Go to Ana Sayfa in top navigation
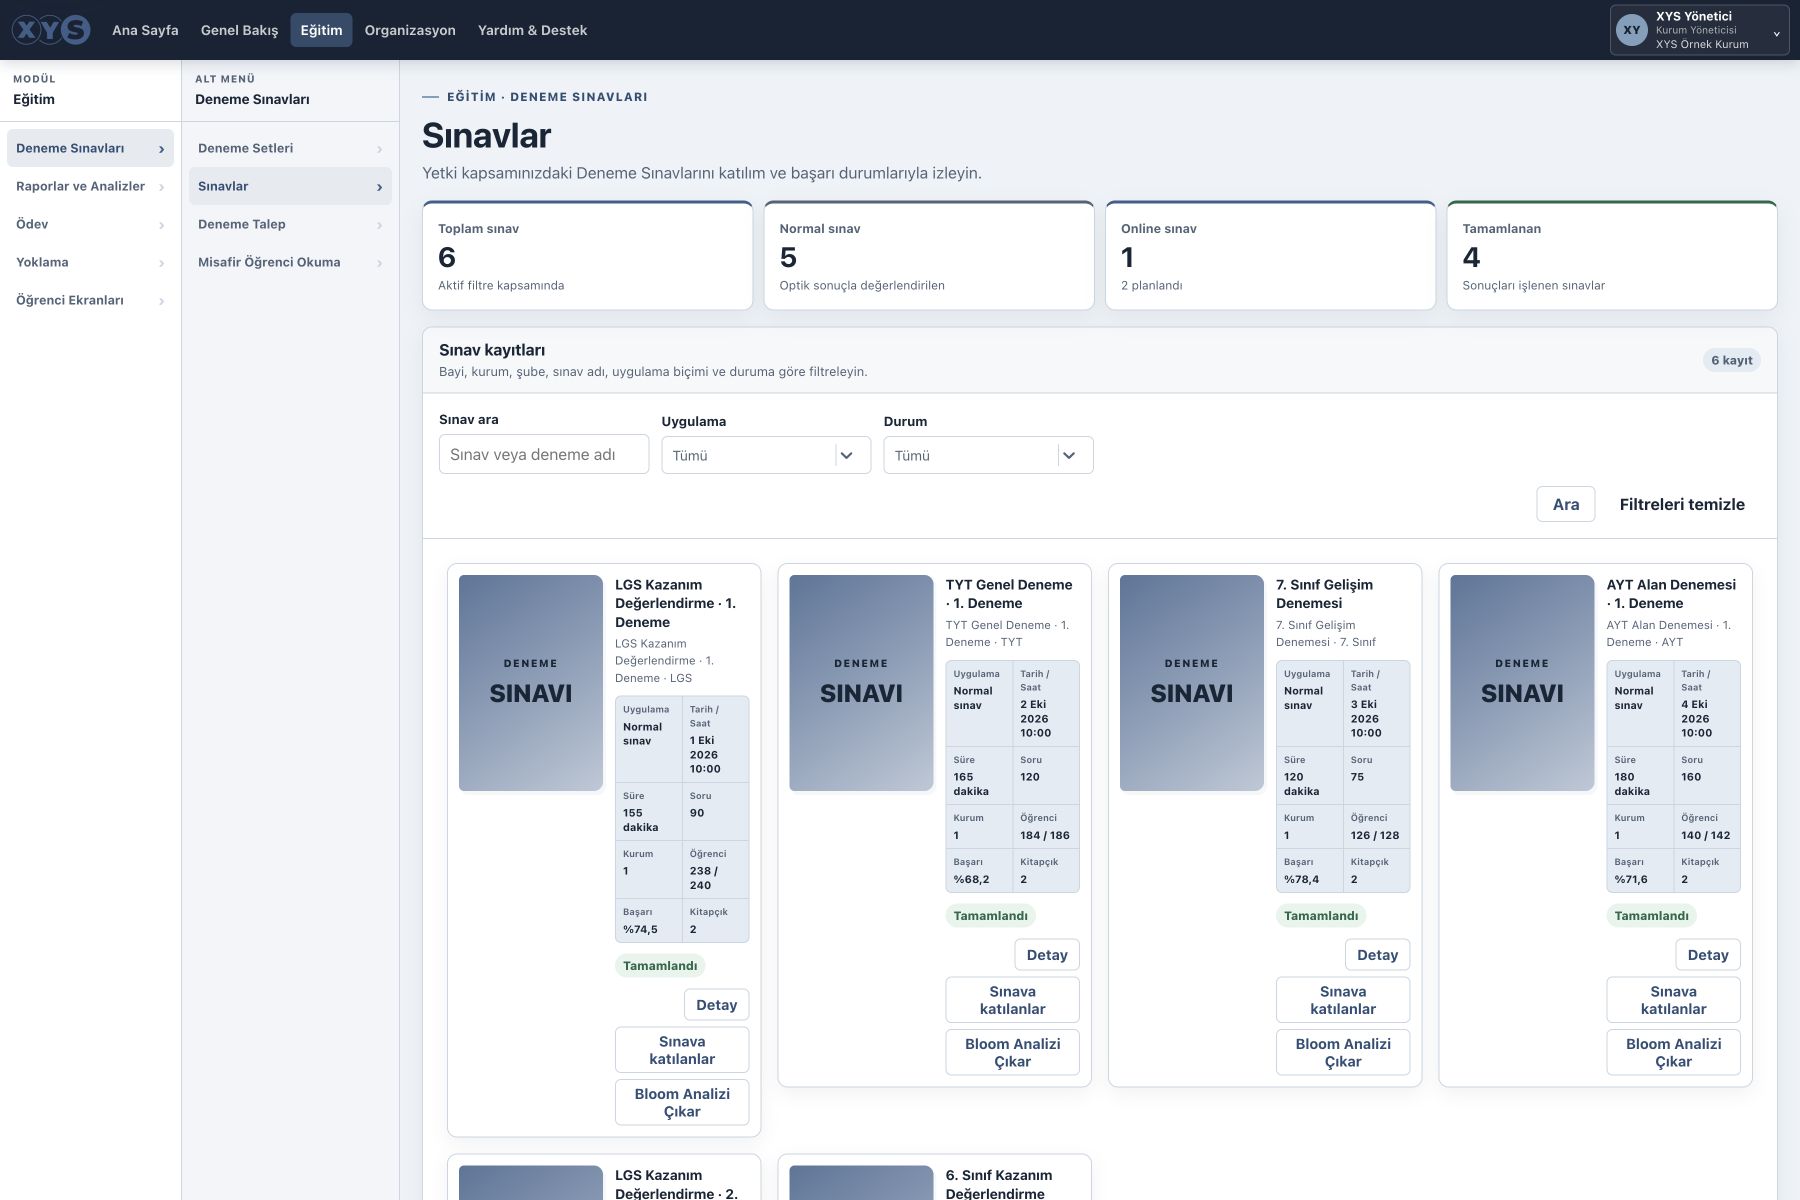The height and width of the screenshot is (1200, 1800). (x=145, y=30)
